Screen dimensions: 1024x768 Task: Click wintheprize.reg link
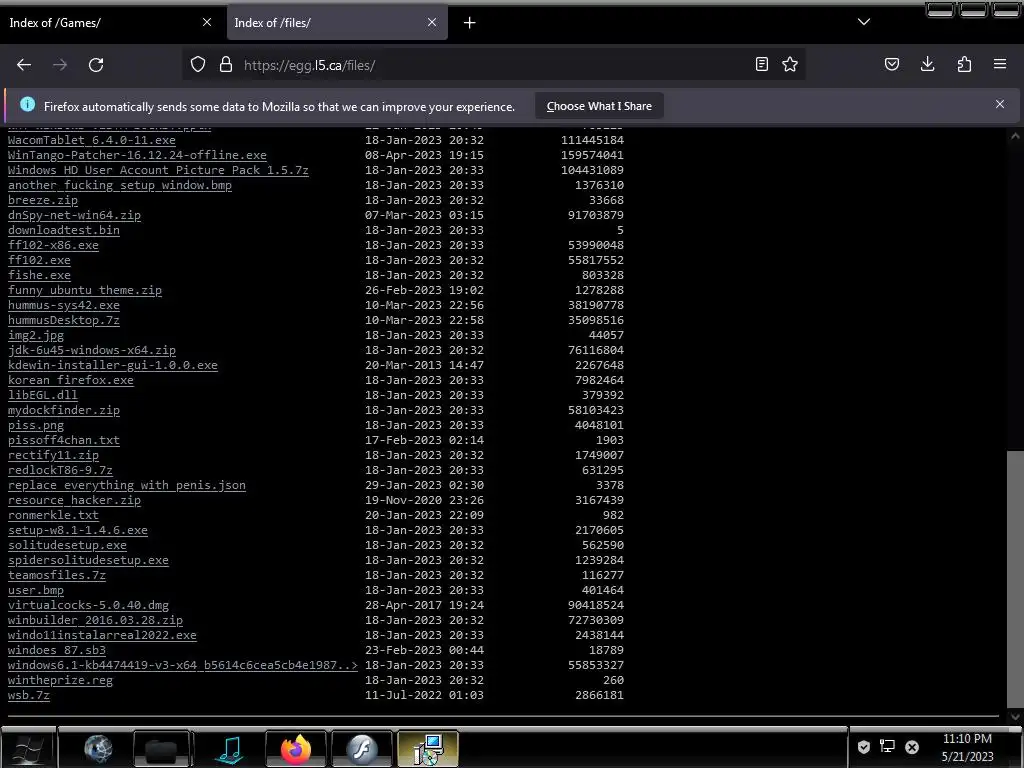[x=60, y=680]
